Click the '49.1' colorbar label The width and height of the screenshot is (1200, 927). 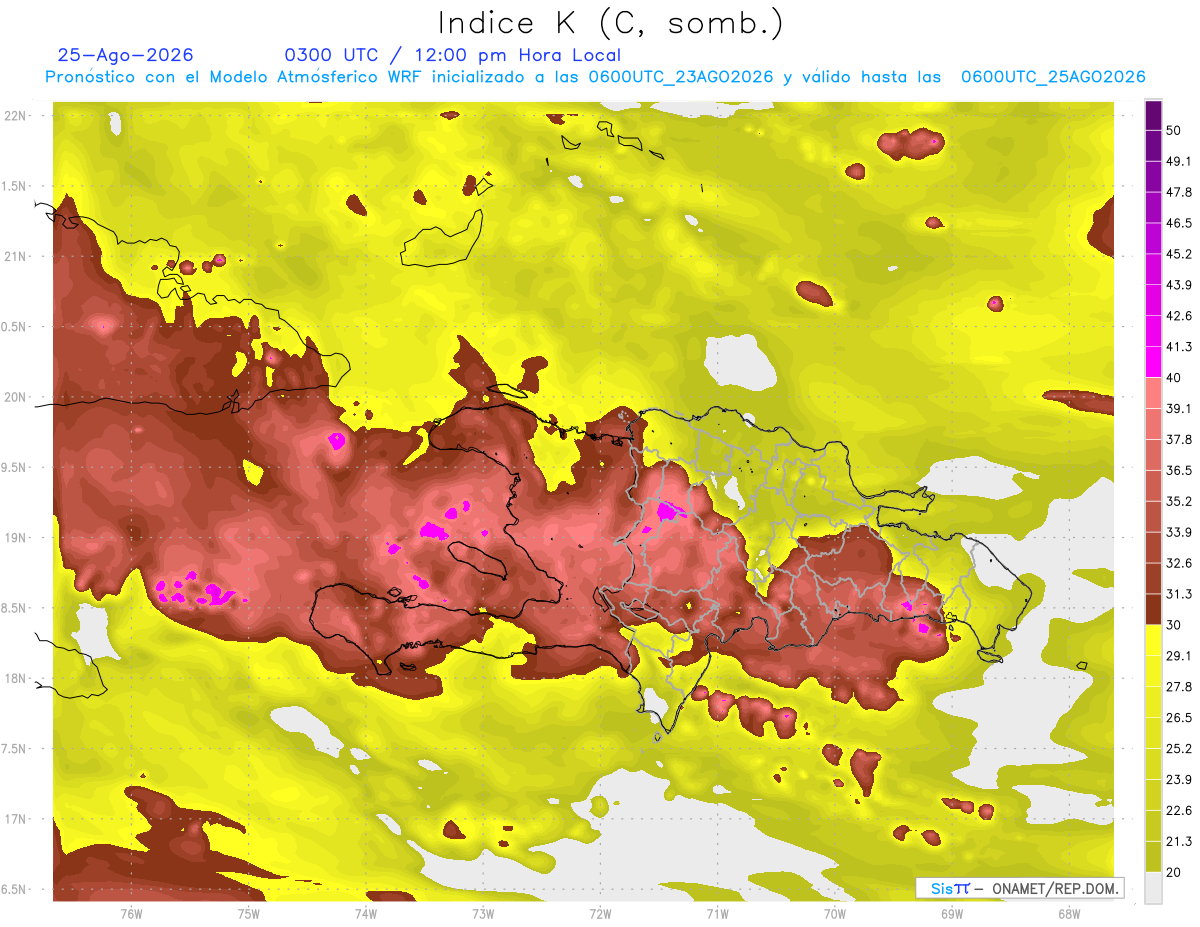(1178, 161)
